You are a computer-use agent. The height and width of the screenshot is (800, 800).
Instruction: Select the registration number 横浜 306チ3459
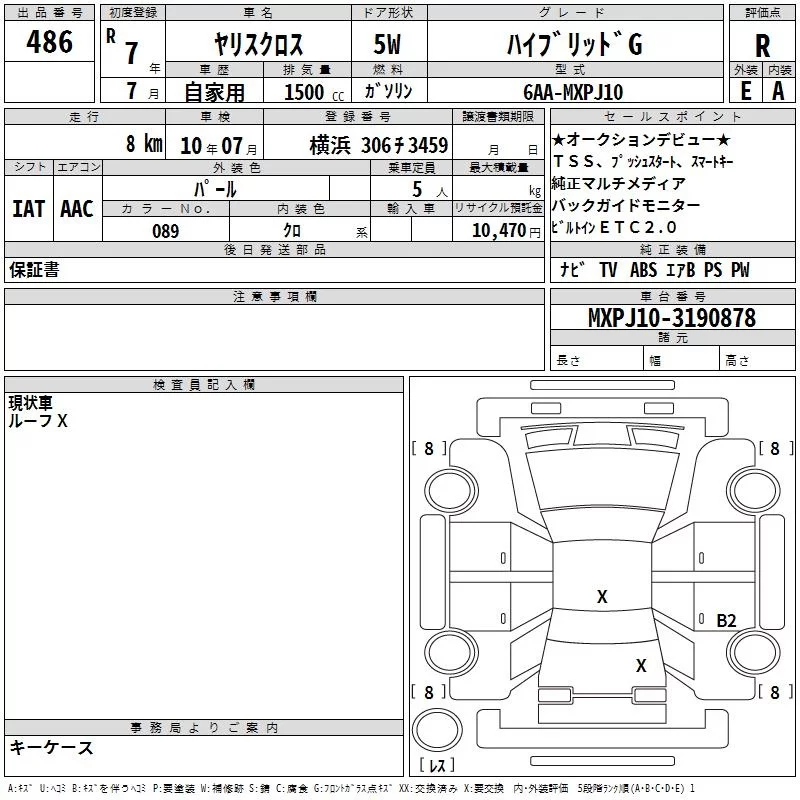coord(379,145)
